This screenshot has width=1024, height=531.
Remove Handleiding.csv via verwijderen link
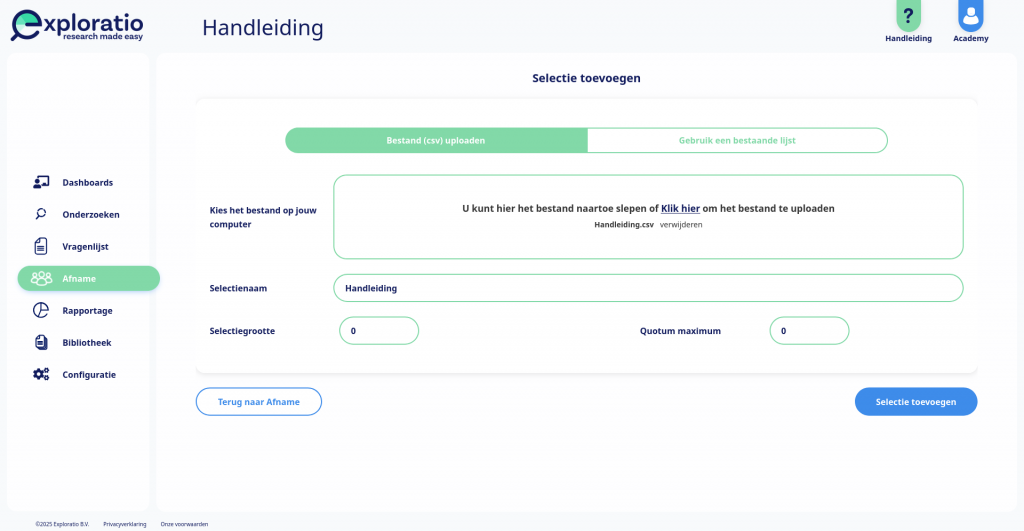tap(681, 225)
